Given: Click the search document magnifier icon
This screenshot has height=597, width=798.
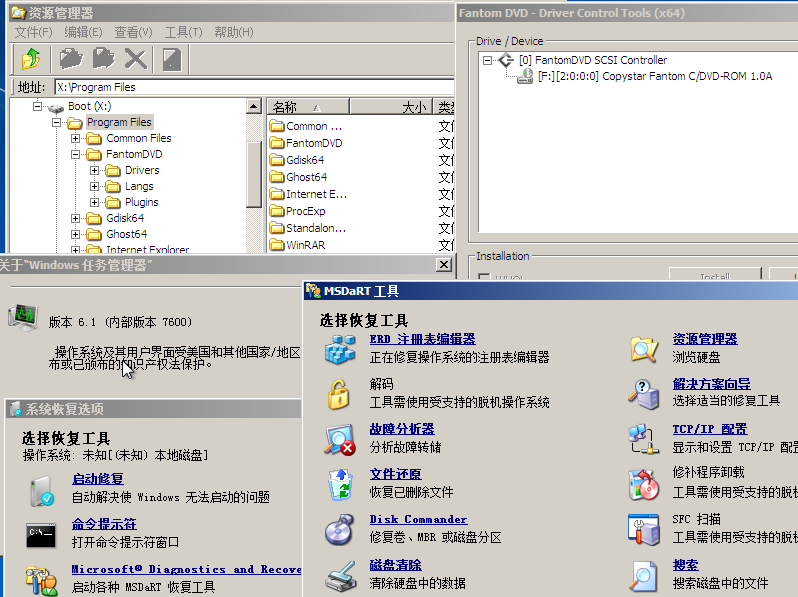Looking at the screenshot, I should (643, 576).
